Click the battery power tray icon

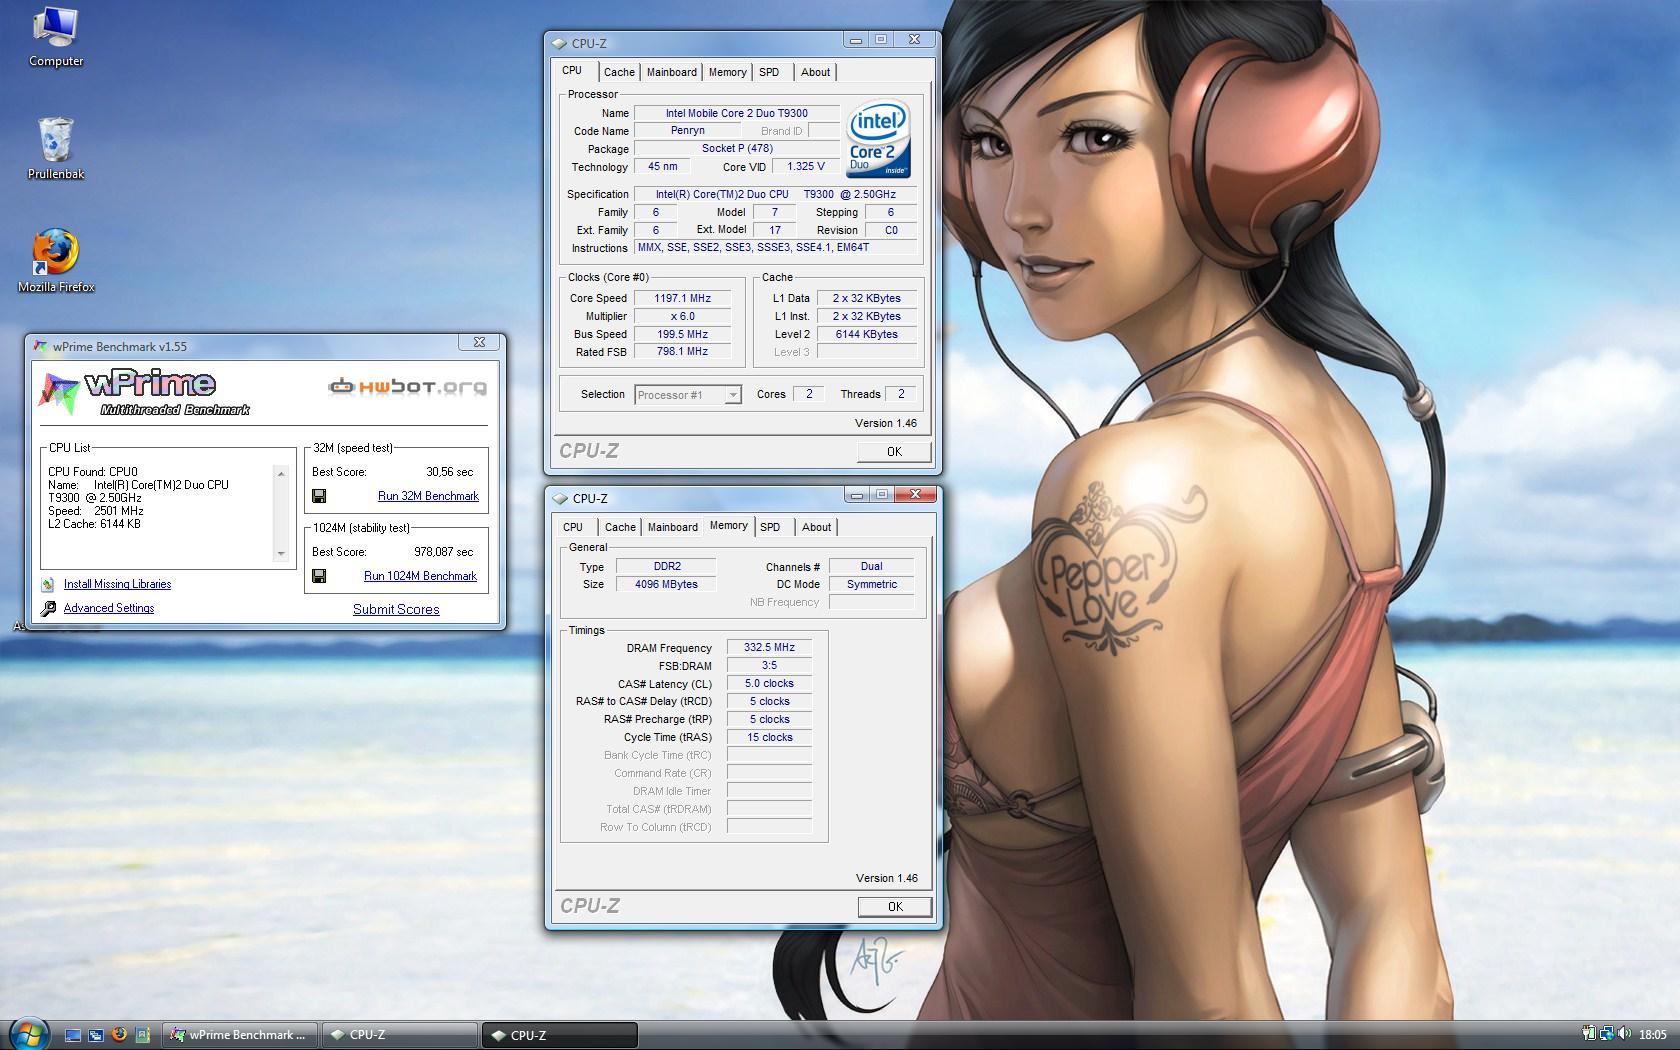coord(1589,1034)
